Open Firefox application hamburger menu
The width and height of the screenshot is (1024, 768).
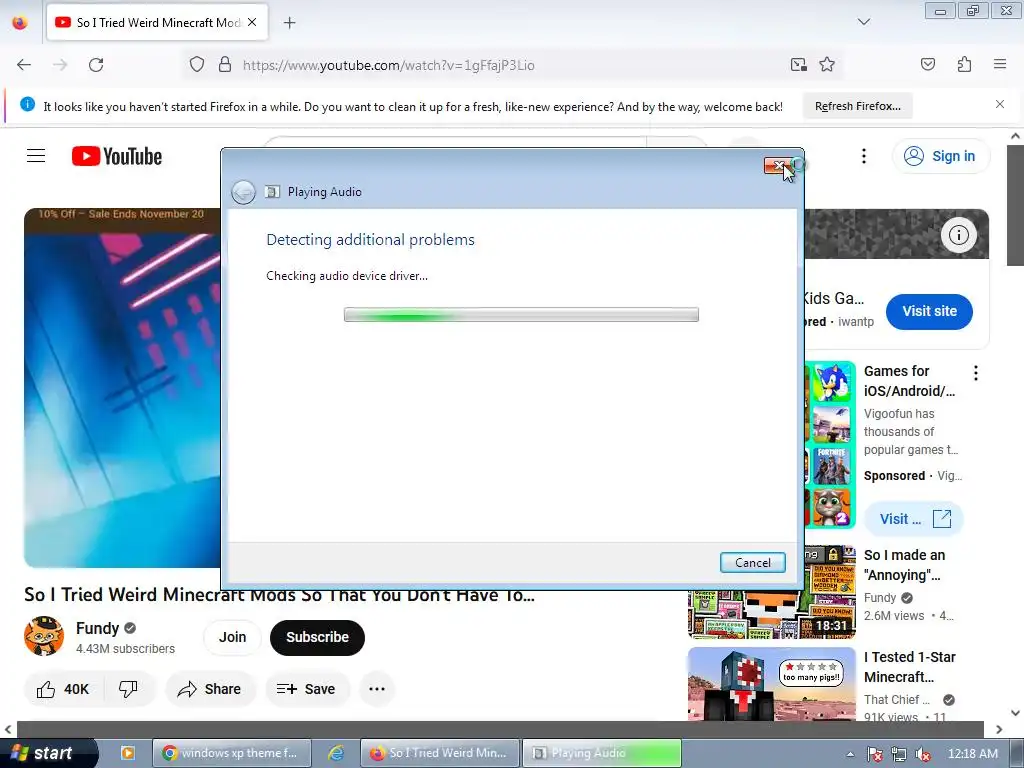(1000, 64)
